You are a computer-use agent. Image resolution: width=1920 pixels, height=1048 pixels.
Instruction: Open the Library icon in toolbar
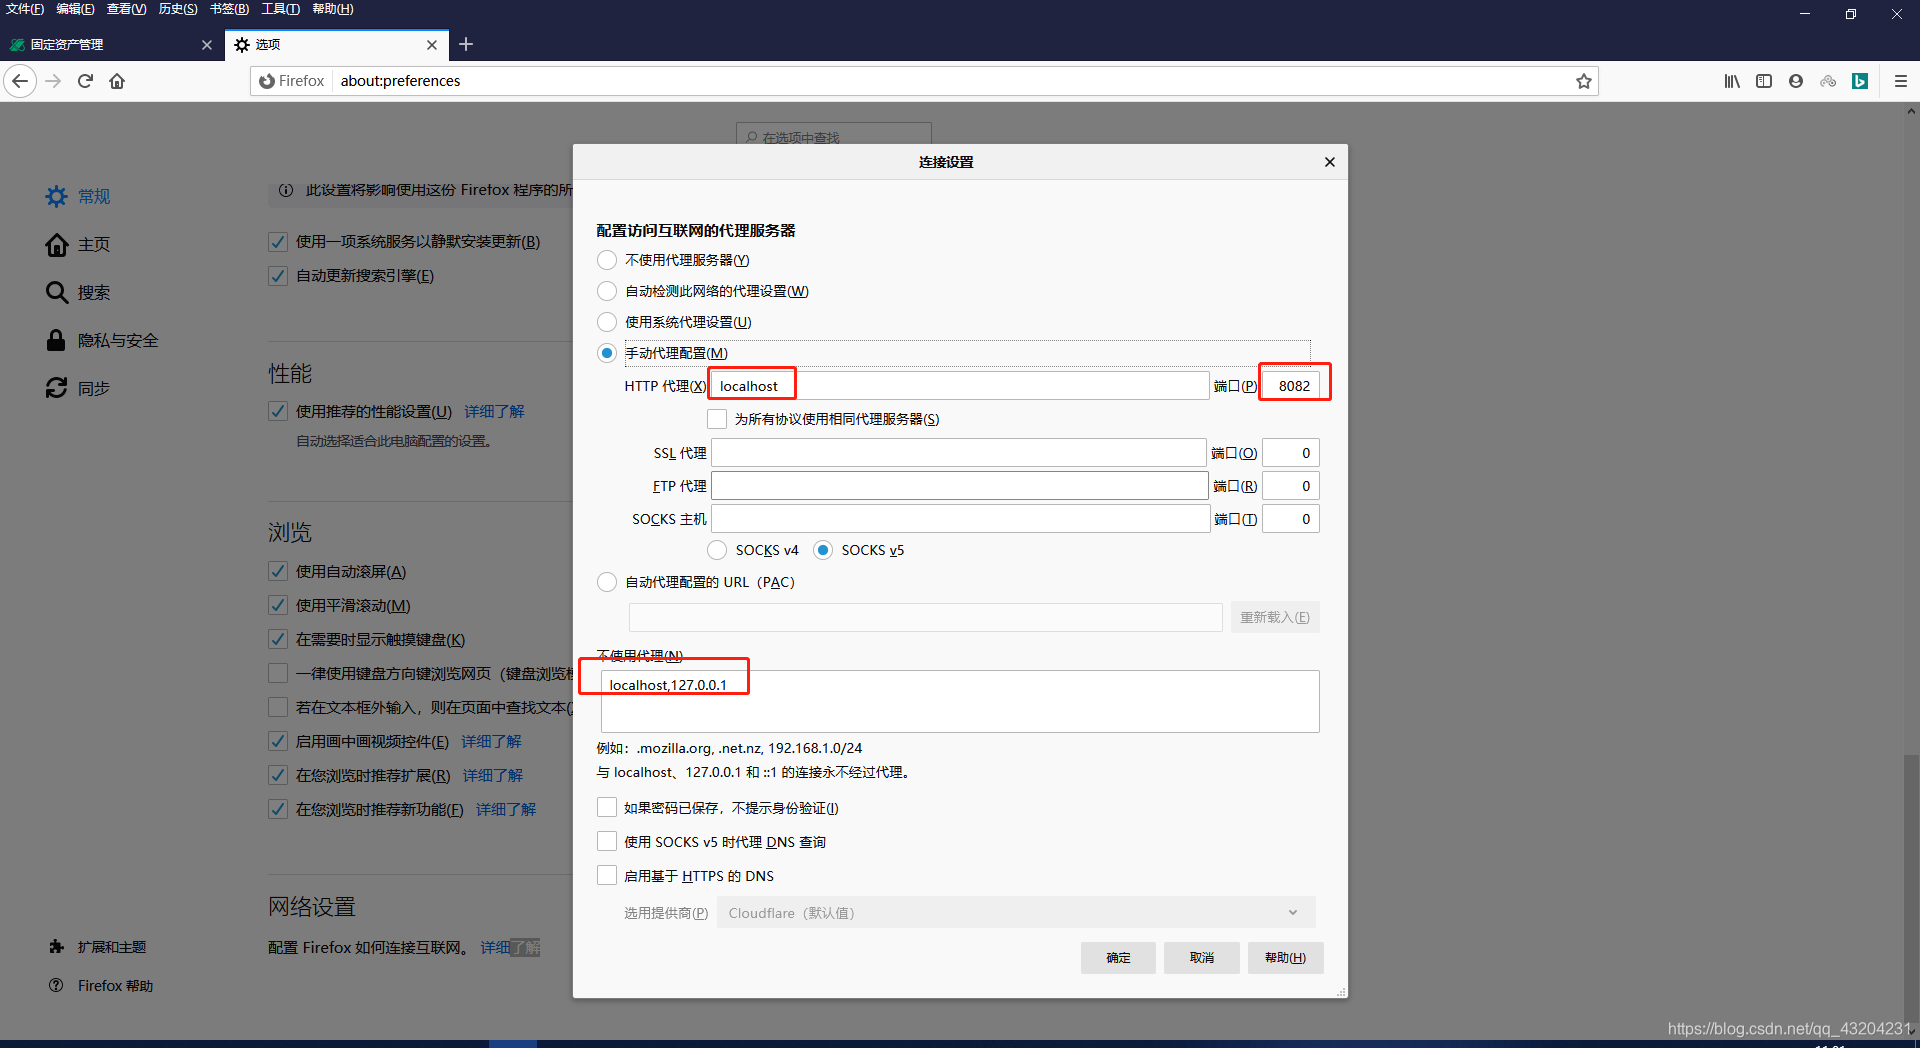coord(1732,81)
